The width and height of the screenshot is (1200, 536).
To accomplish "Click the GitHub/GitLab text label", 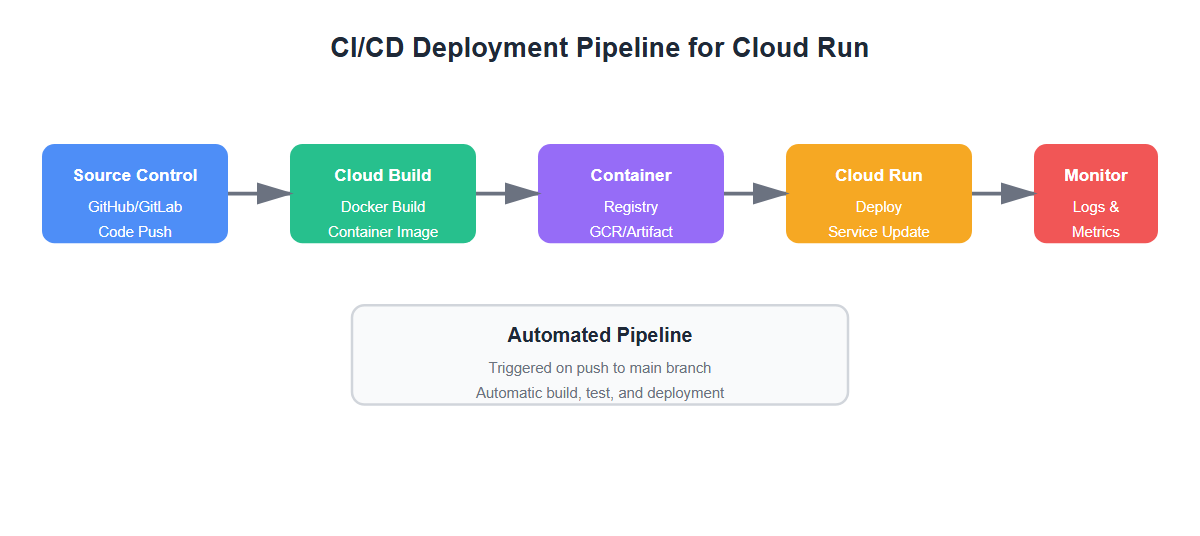I will (135, 207).
